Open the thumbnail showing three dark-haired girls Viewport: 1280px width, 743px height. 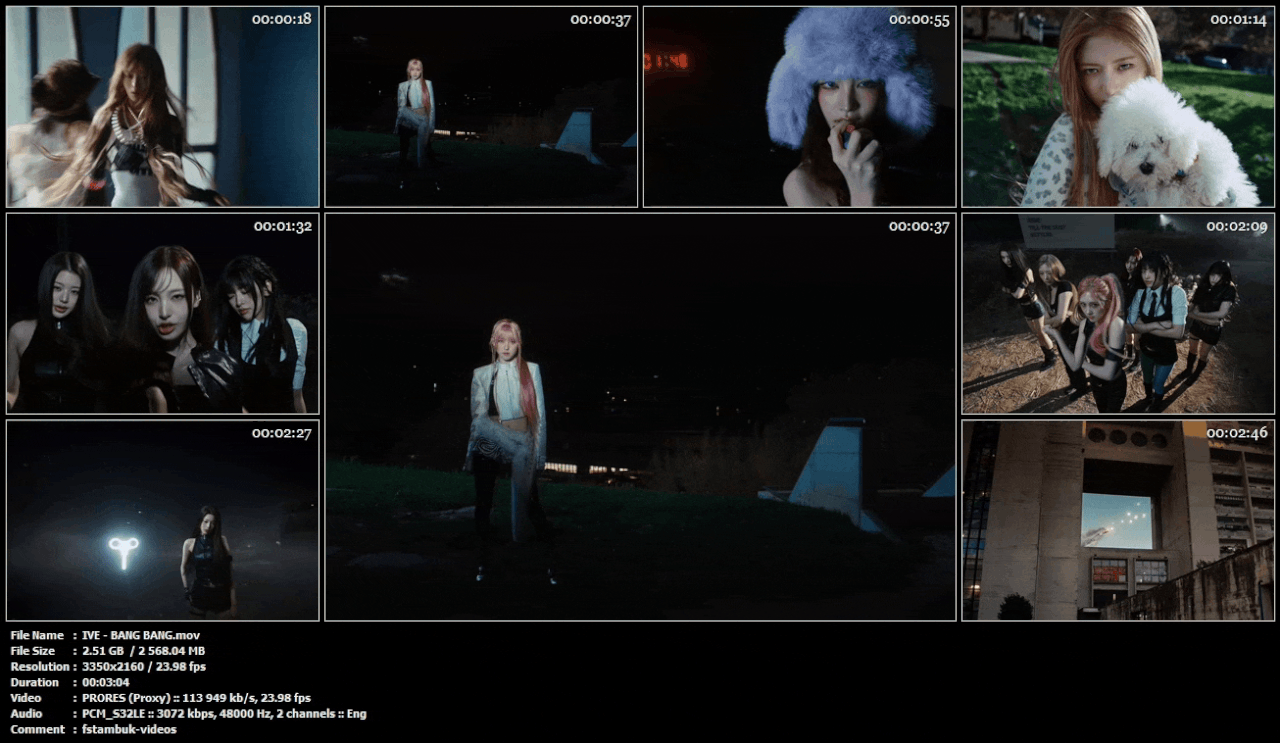click(x=163, y=314)
